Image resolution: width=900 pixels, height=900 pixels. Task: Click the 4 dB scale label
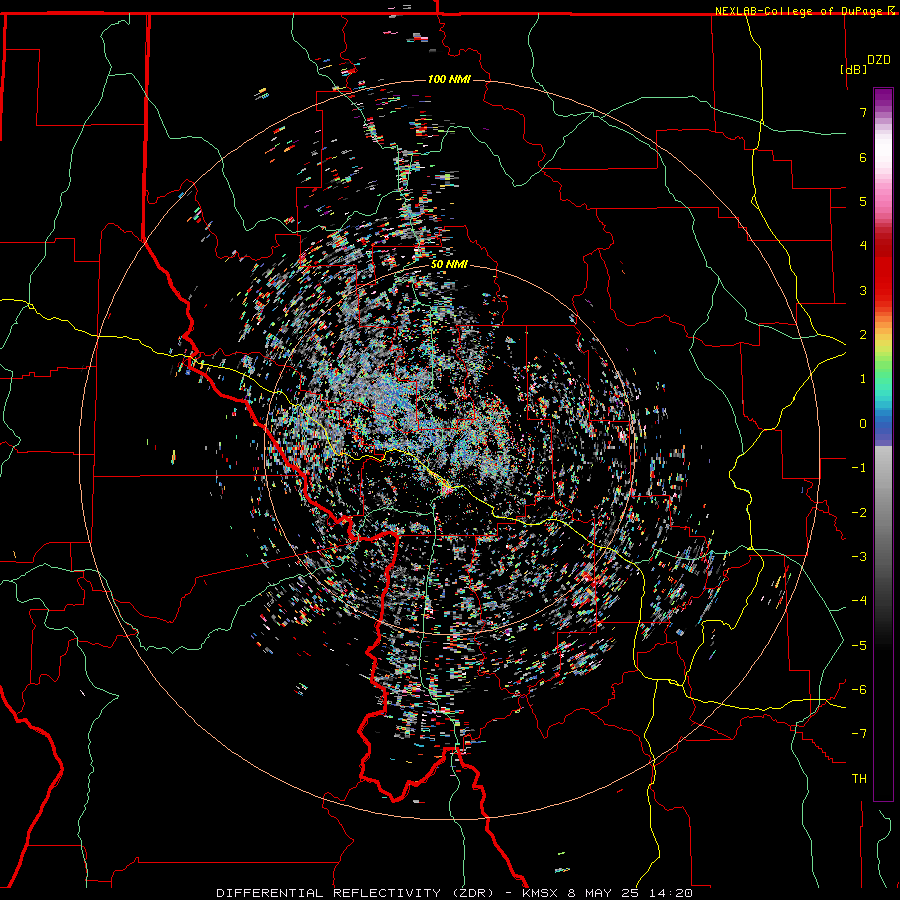[x=863, y=246]
